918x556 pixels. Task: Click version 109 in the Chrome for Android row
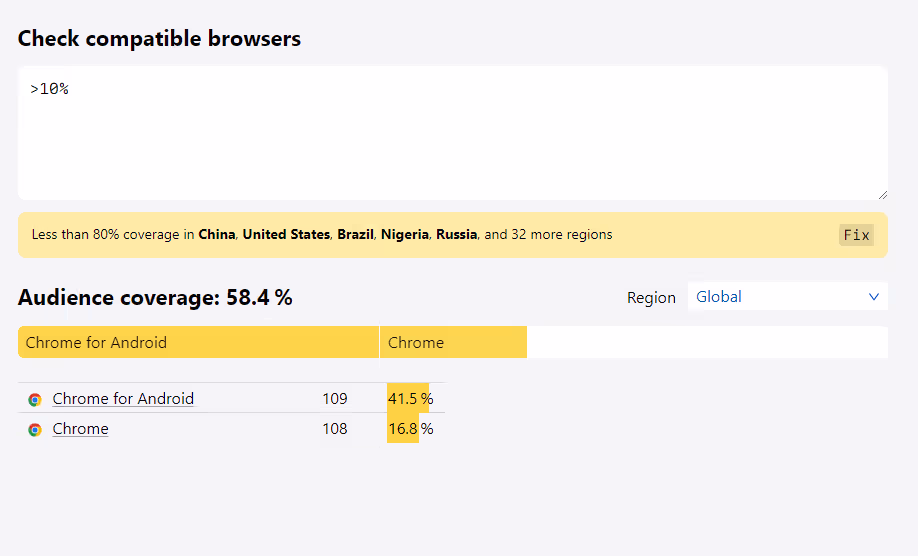335,399
